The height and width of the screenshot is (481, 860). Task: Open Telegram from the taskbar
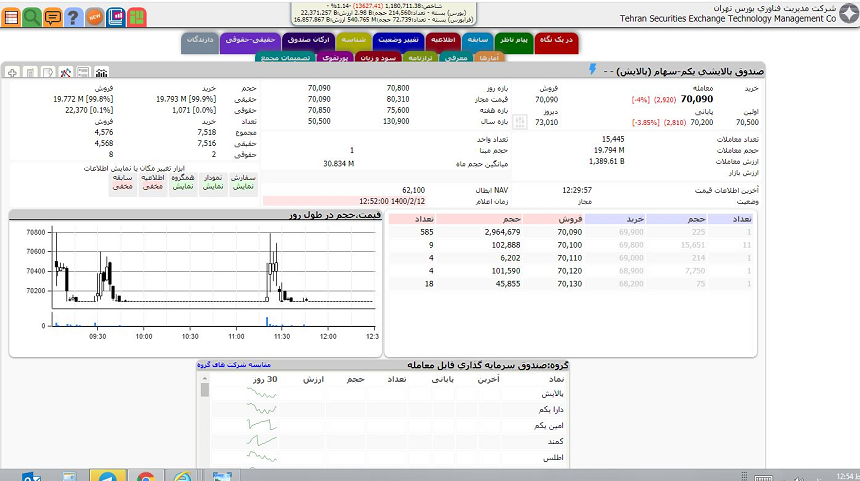click(107, 477)
